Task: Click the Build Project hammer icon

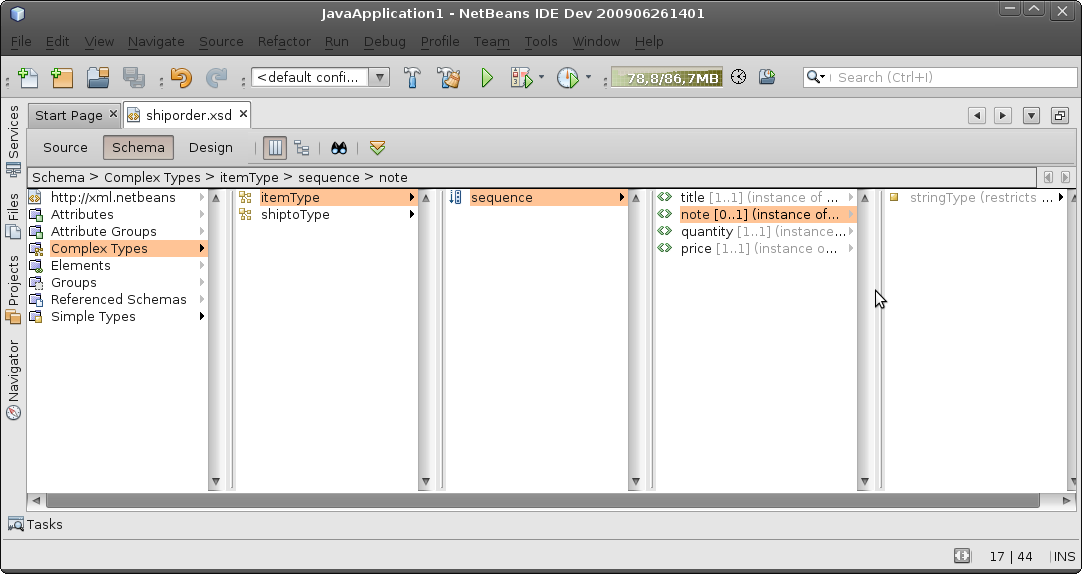Action: (413, 77)
